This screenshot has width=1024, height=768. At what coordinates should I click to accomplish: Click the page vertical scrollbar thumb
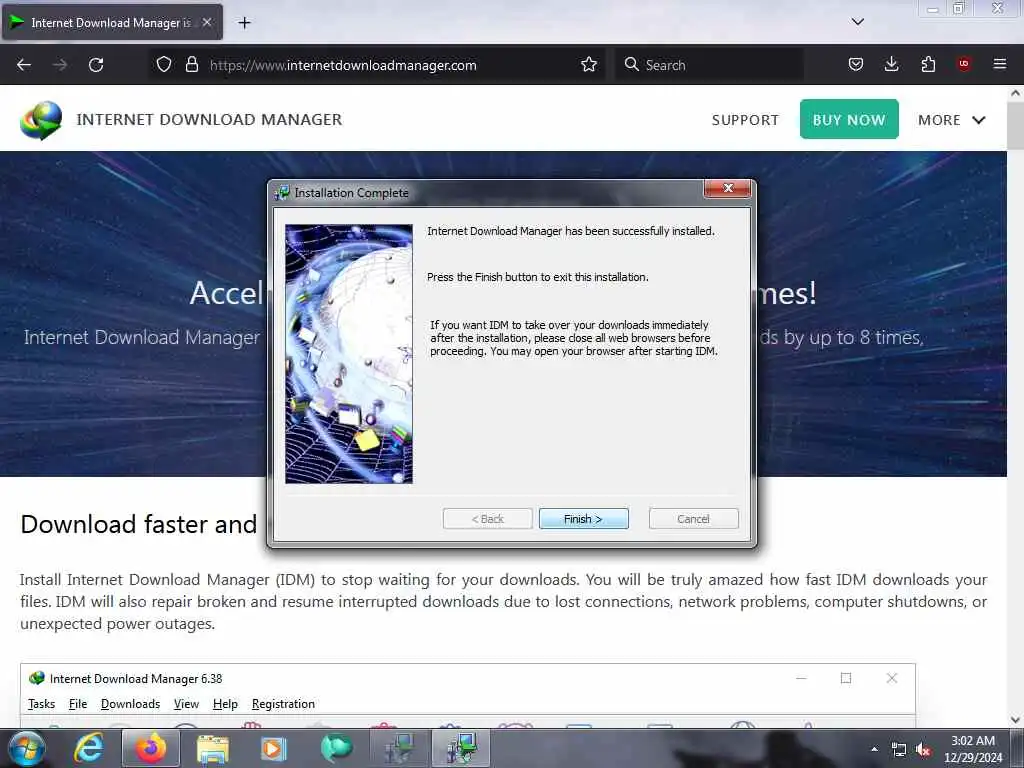[1016, 126]
